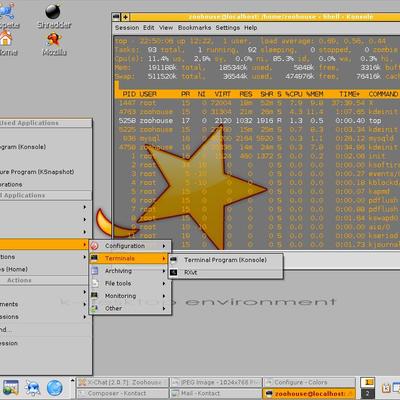Expand the File tools submenu arrow
Viewport: 400px width, 400px height.
coord(164,283)
